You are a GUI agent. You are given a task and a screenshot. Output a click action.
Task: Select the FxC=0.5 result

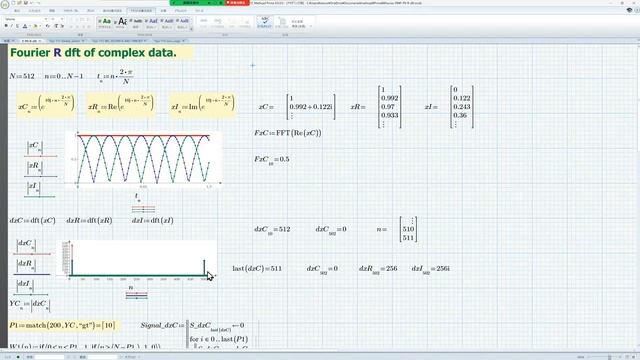272,160
